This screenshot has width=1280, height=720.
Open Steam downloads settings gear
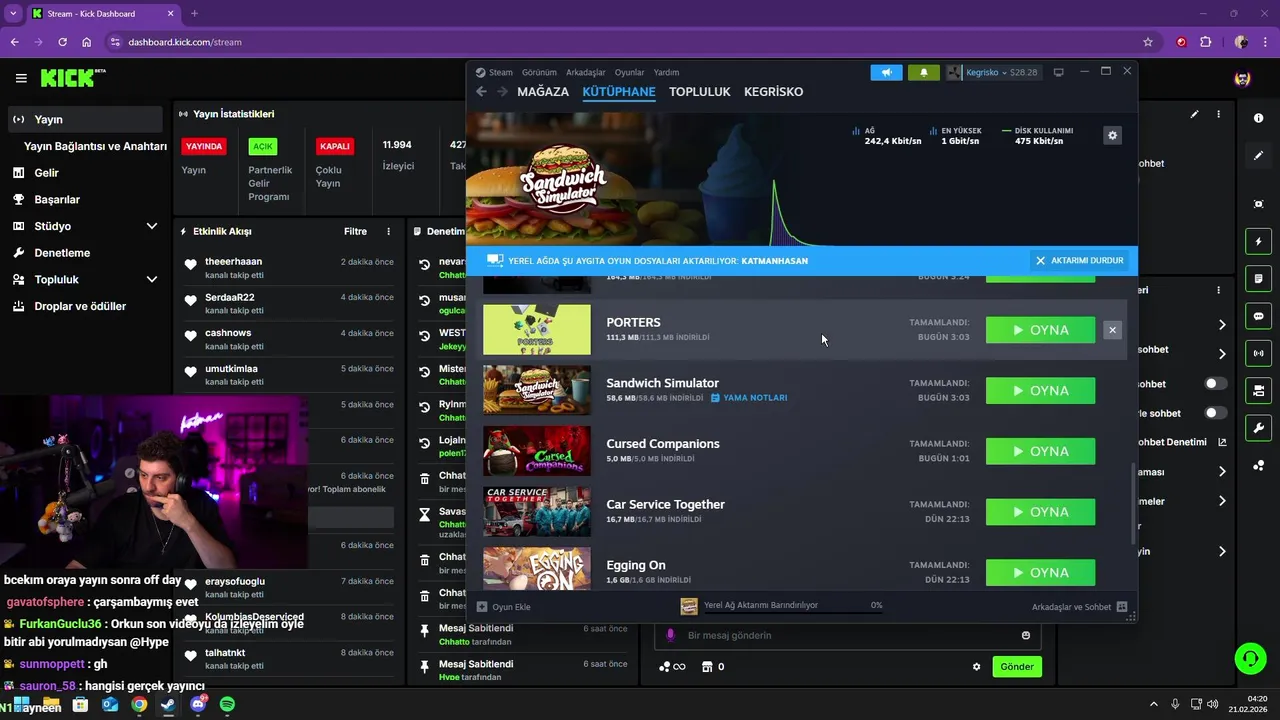tap(1112, 136)
